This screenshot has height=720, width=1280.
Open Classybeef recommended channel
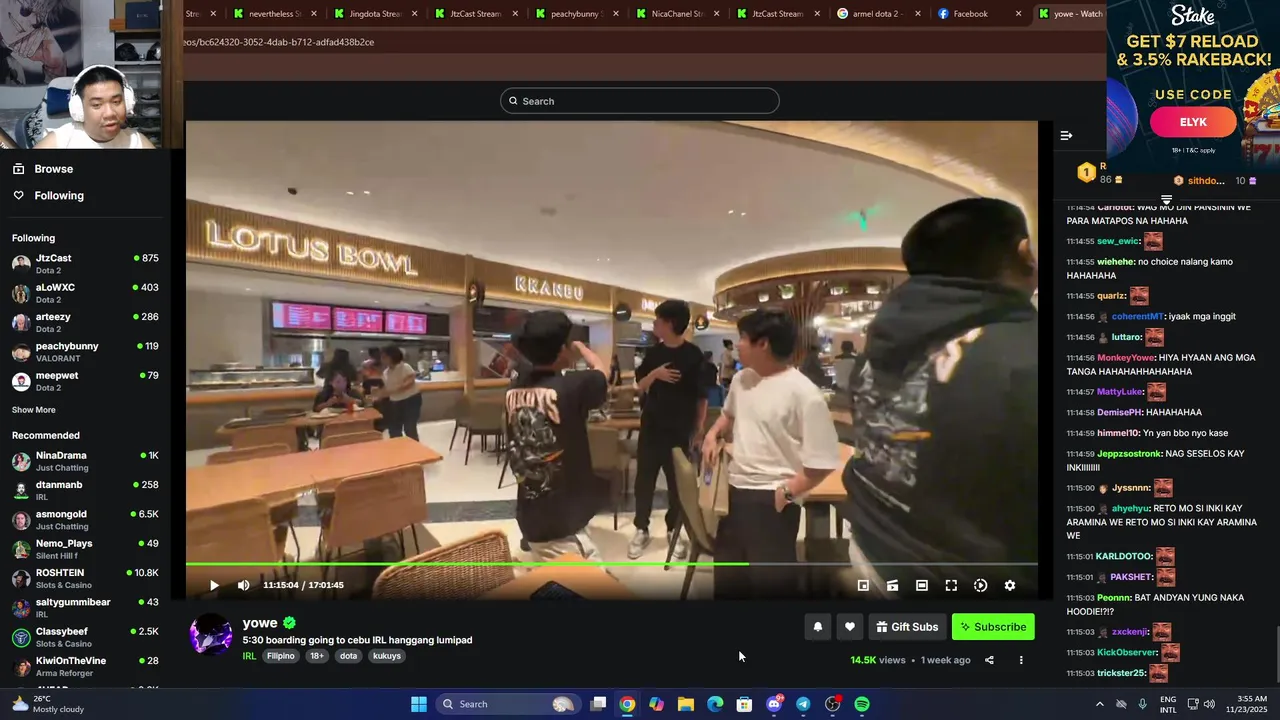85,637
